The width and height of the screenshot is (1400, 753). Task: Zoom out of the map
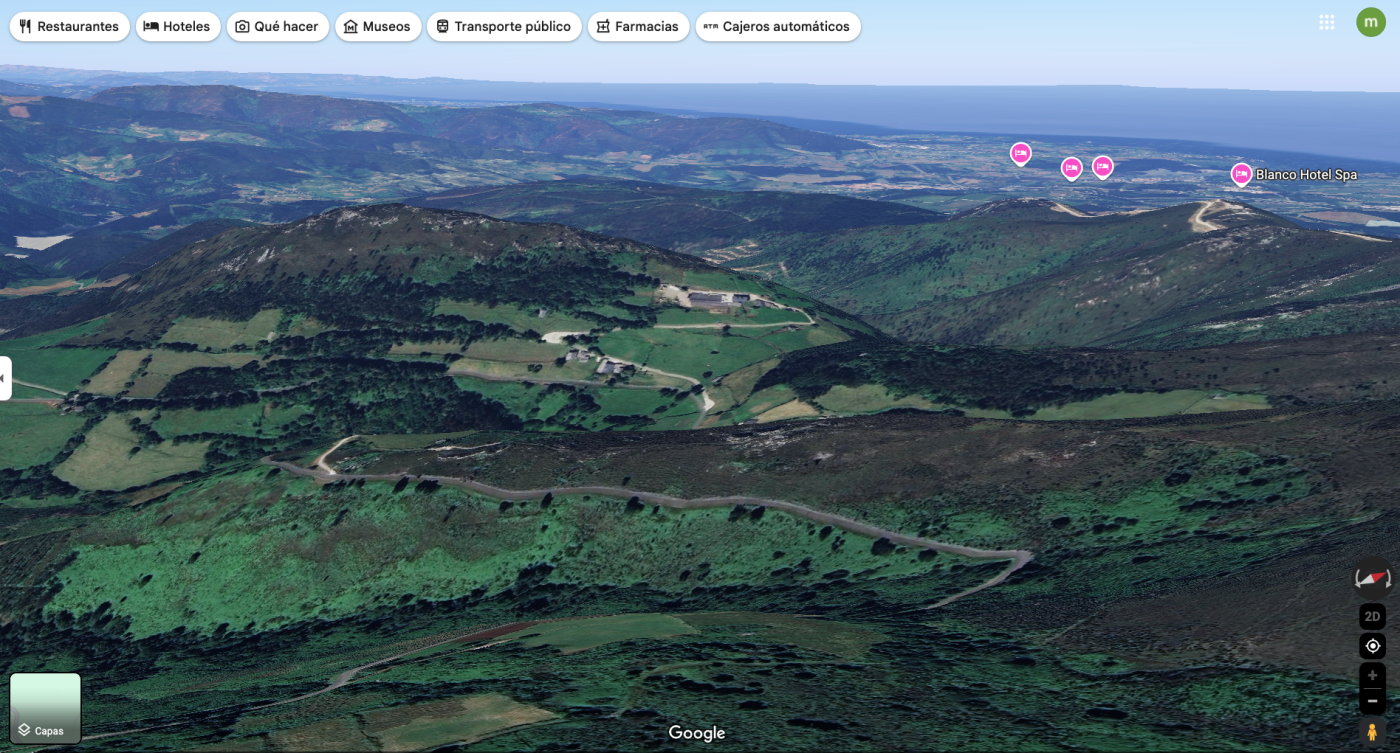point(1372,701)
